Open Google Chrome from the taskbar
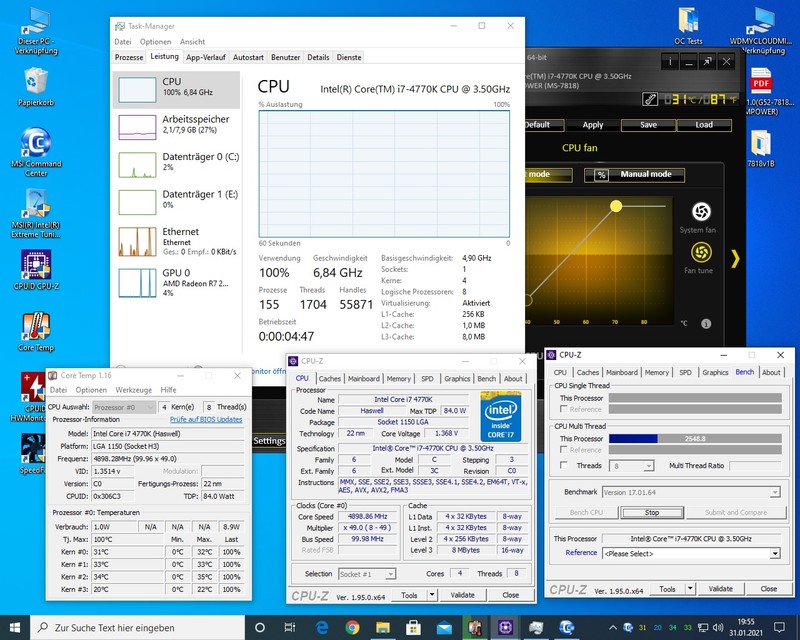 (352, 627)
